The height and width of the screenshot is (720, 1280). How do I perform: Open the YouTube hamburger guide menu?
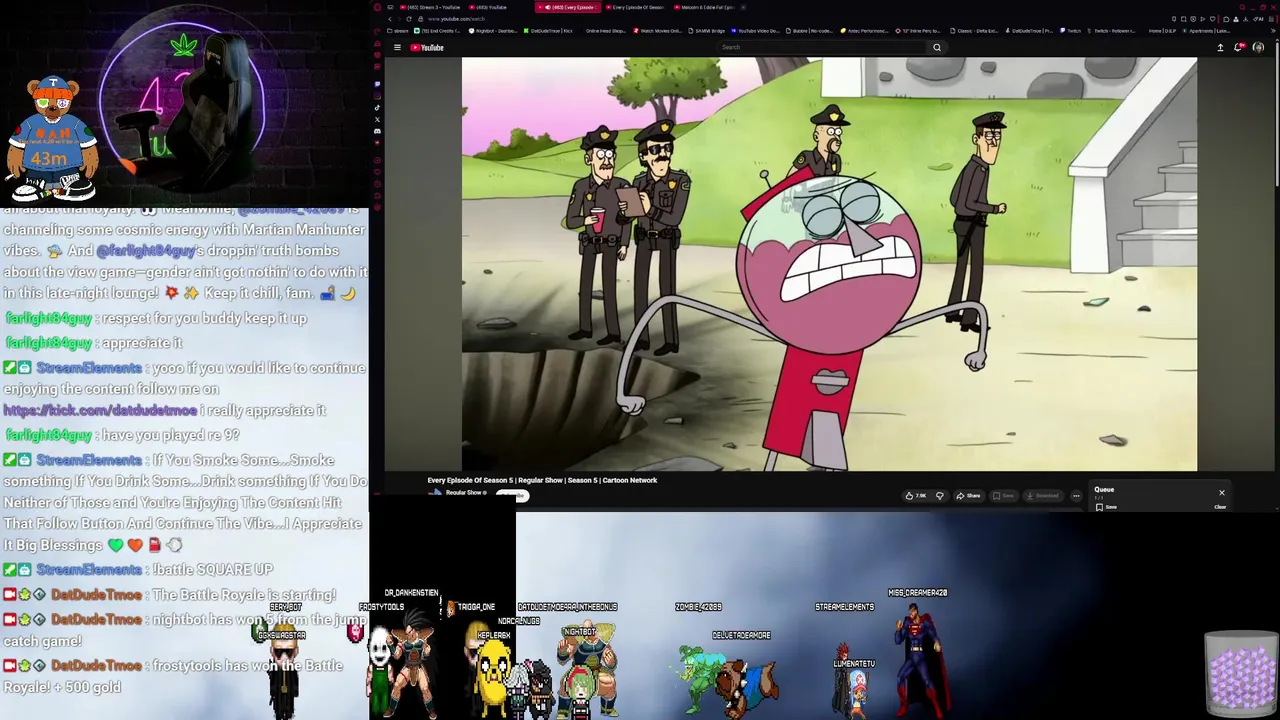(397, 47)
